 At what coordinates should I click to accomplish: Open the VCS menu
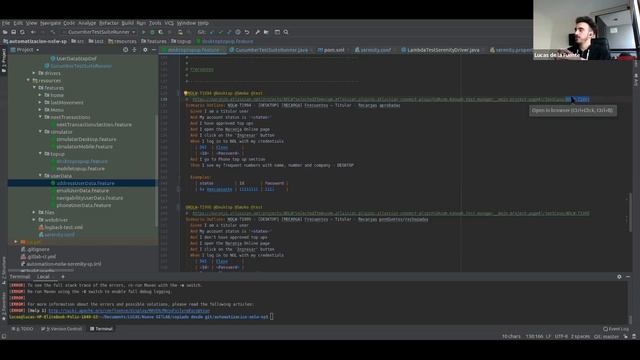[169, 23]
